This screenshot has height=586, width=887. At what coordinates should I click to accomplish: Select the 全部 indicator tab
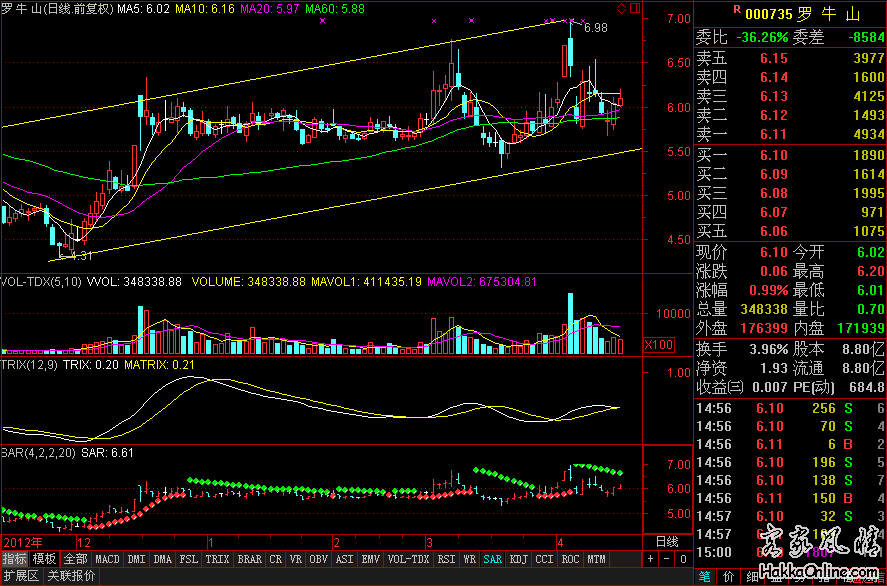click(75, 559)
